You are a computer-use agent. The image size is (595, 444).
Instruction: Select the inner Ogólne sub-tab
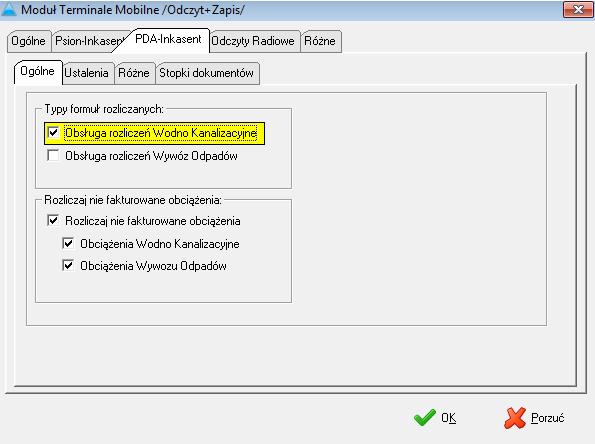click(37, 71)
